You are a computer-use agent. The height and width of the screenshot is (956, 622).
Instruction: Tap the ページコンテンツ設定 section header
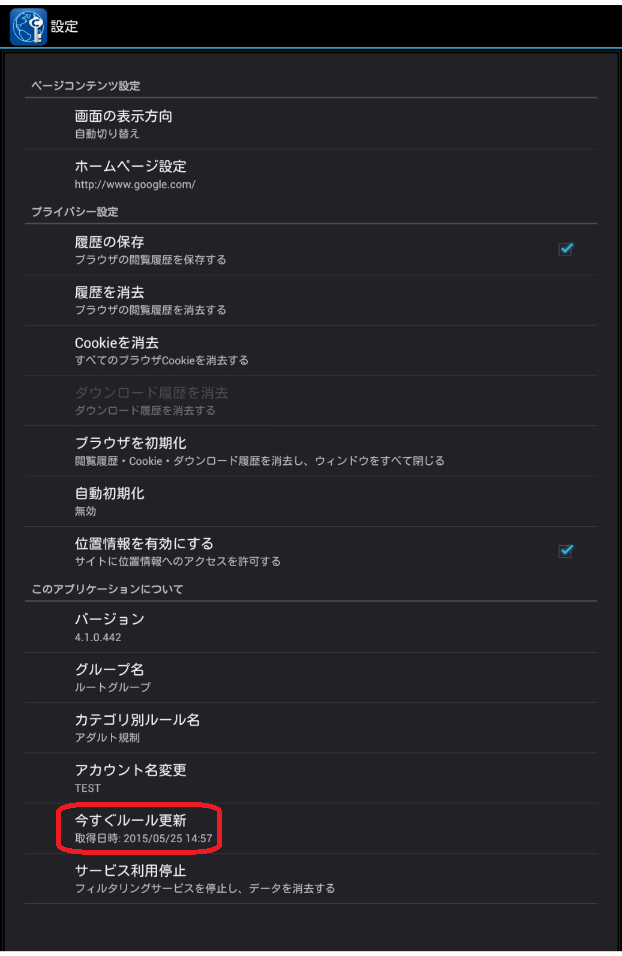coord(86,86)
